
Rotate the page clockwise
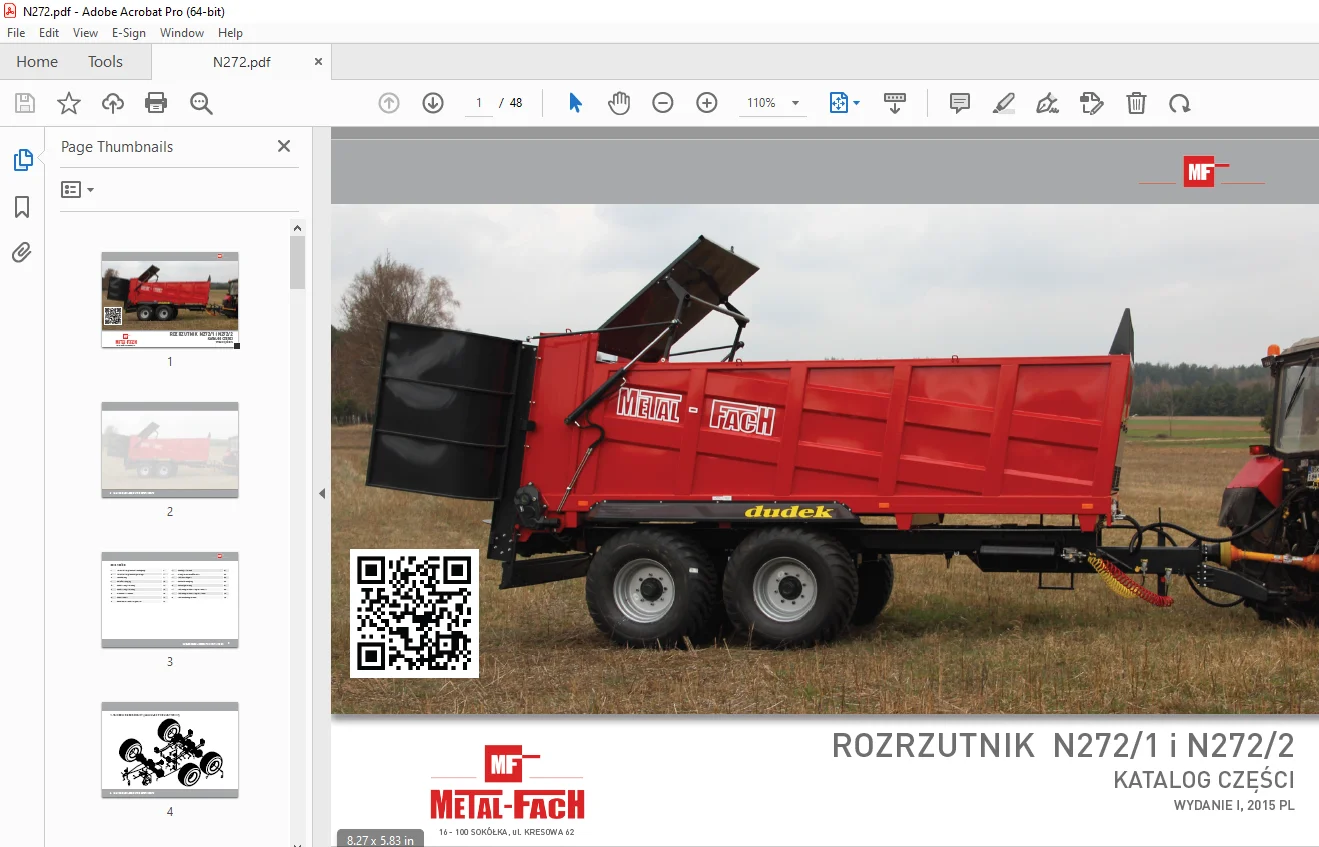[x=1180, y=103]
